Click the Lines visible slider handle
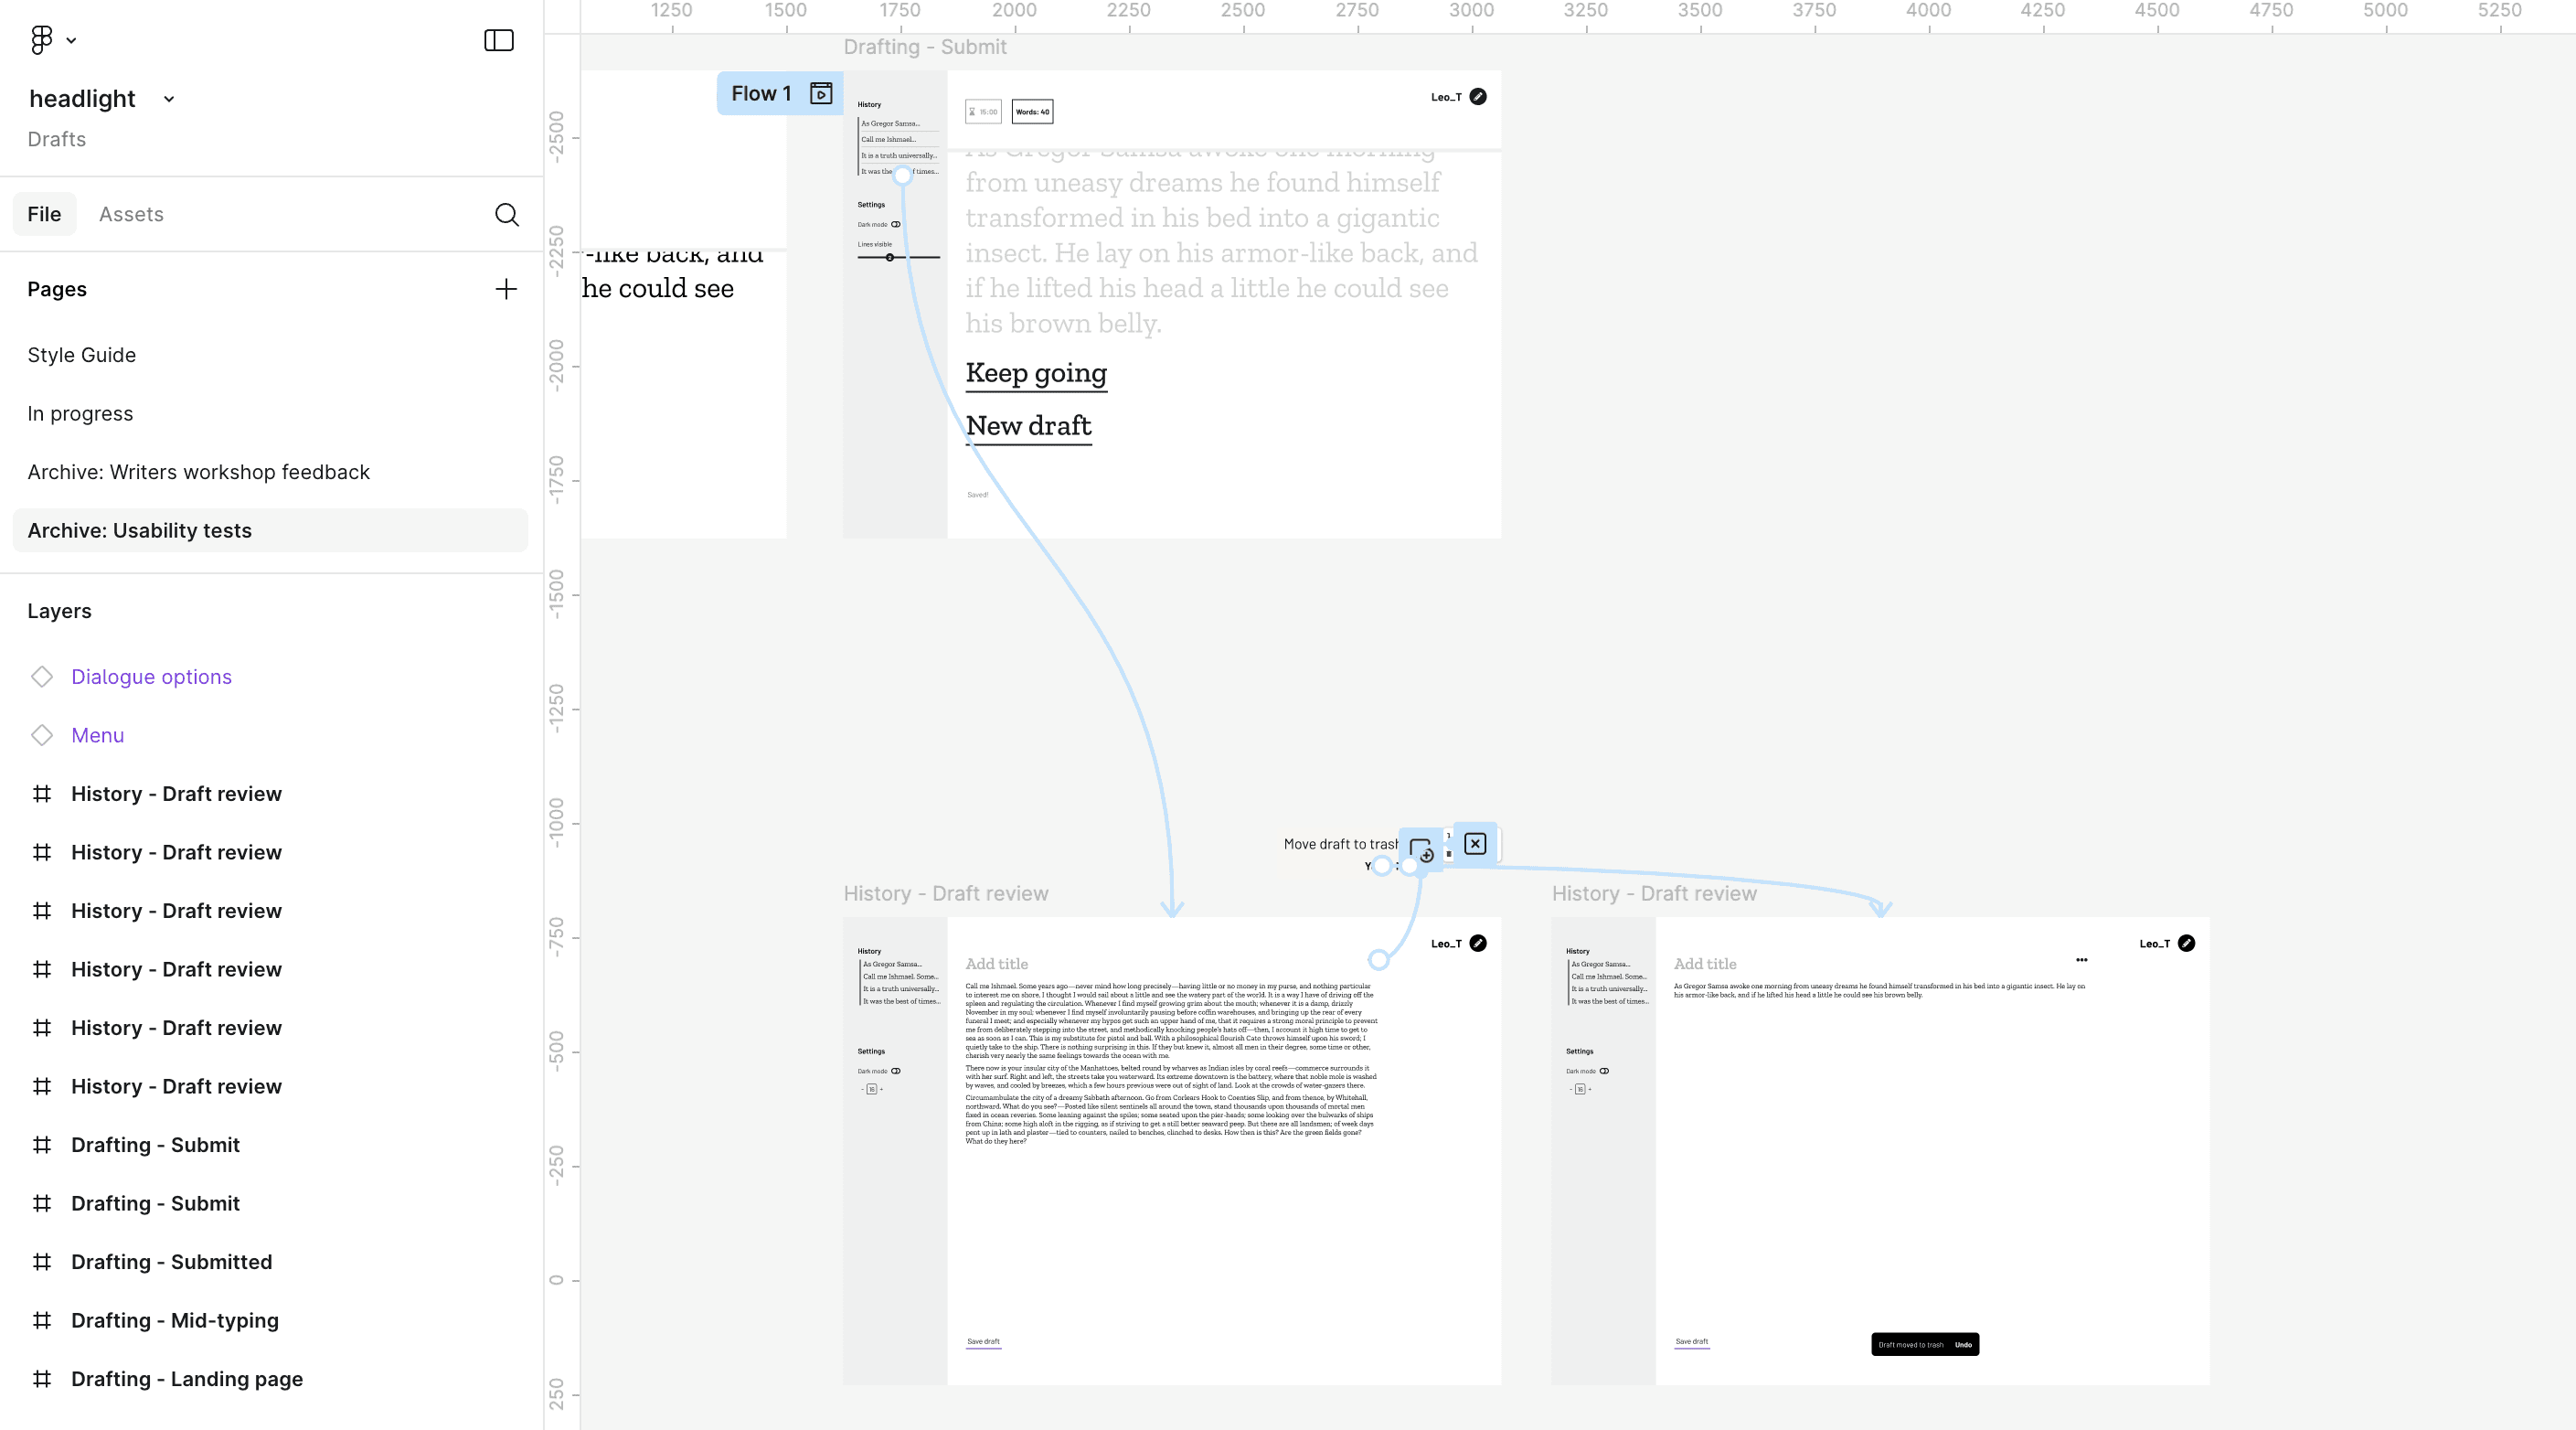 point(889,258)
